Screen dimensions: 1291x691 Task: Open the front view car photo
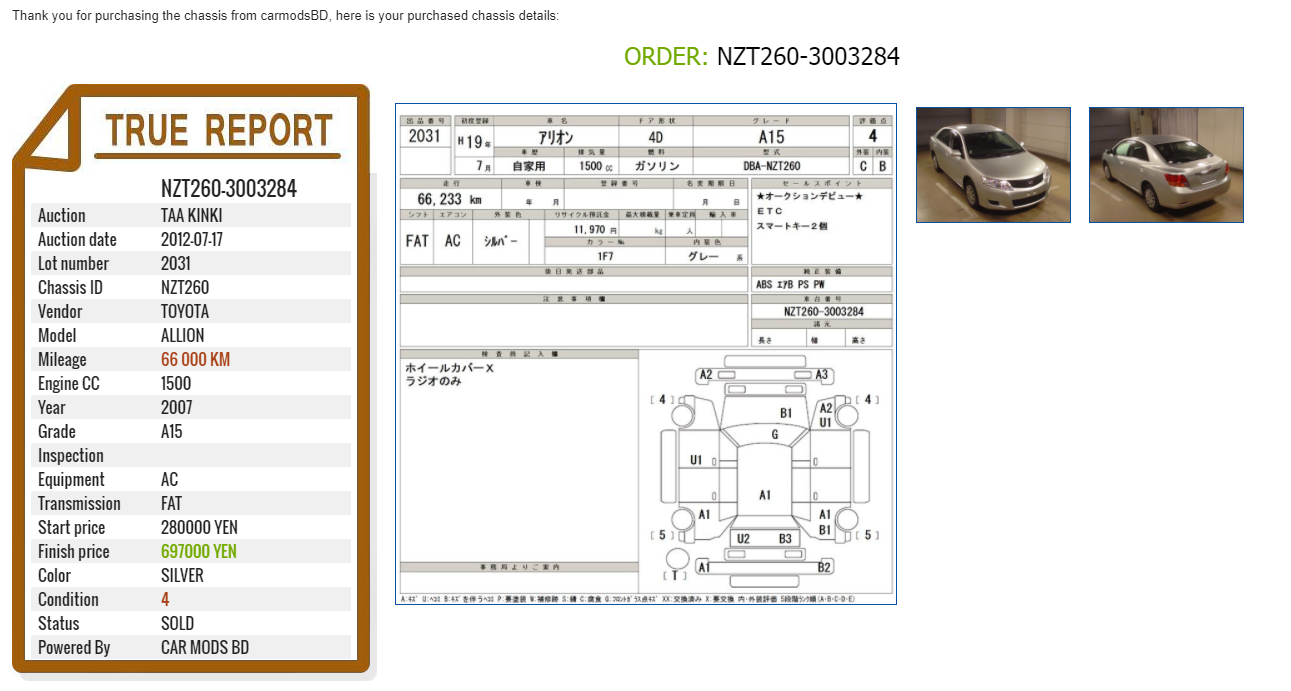[993, 165]
